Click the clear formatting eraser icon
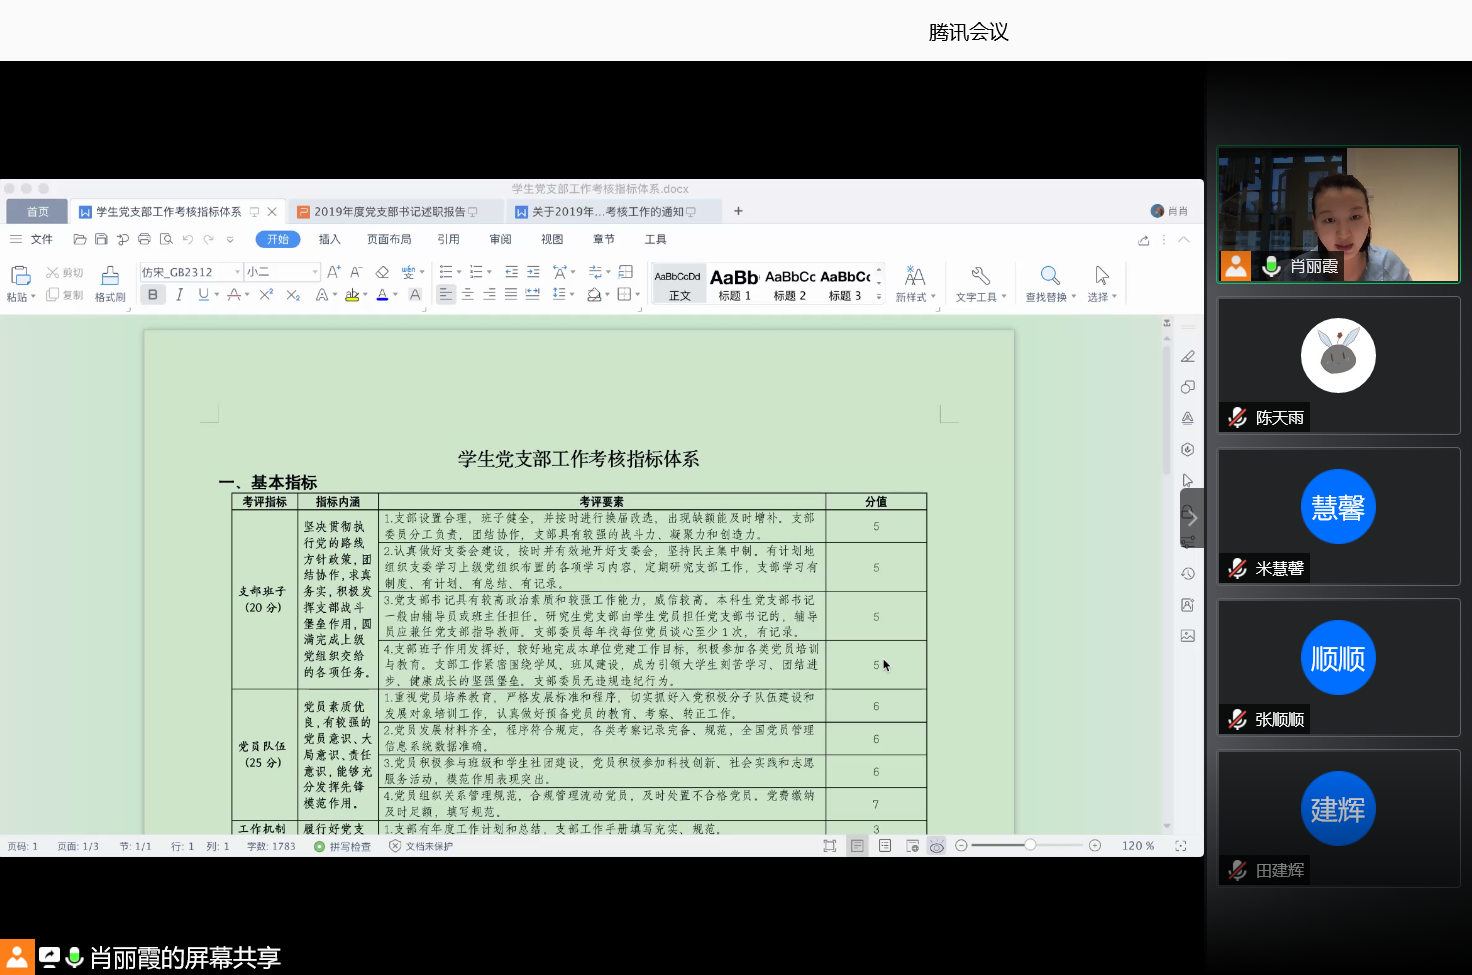The width and height of the screenshot is (1472, 975). coord(382,272)
